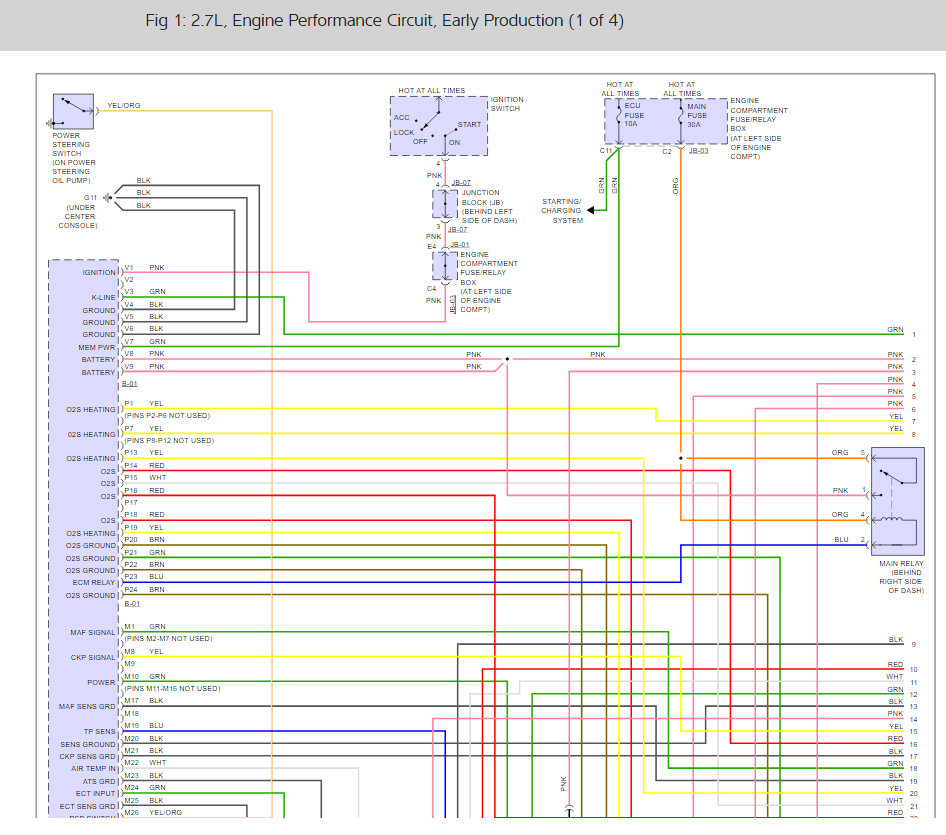This screenshot has height=835, width=946.
Task: Click the 'ECM RELAY' pin label
Action: tap(94, 583)
